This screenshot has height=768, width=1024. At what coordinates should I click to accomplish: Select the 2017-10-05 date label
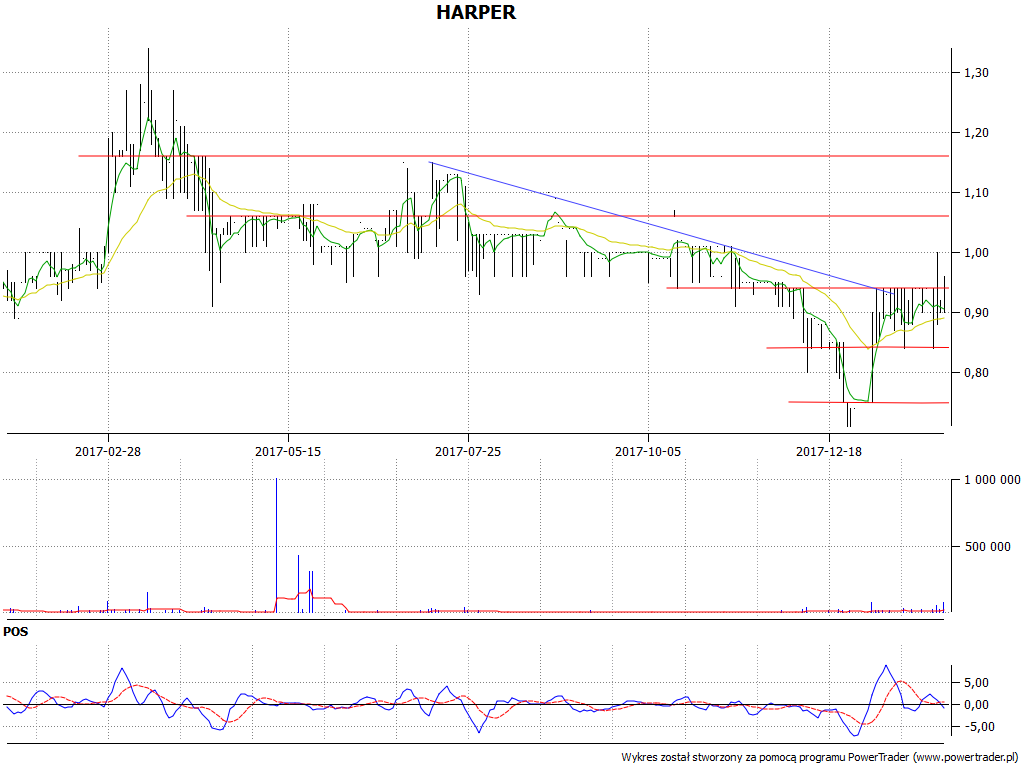point(648,451)
